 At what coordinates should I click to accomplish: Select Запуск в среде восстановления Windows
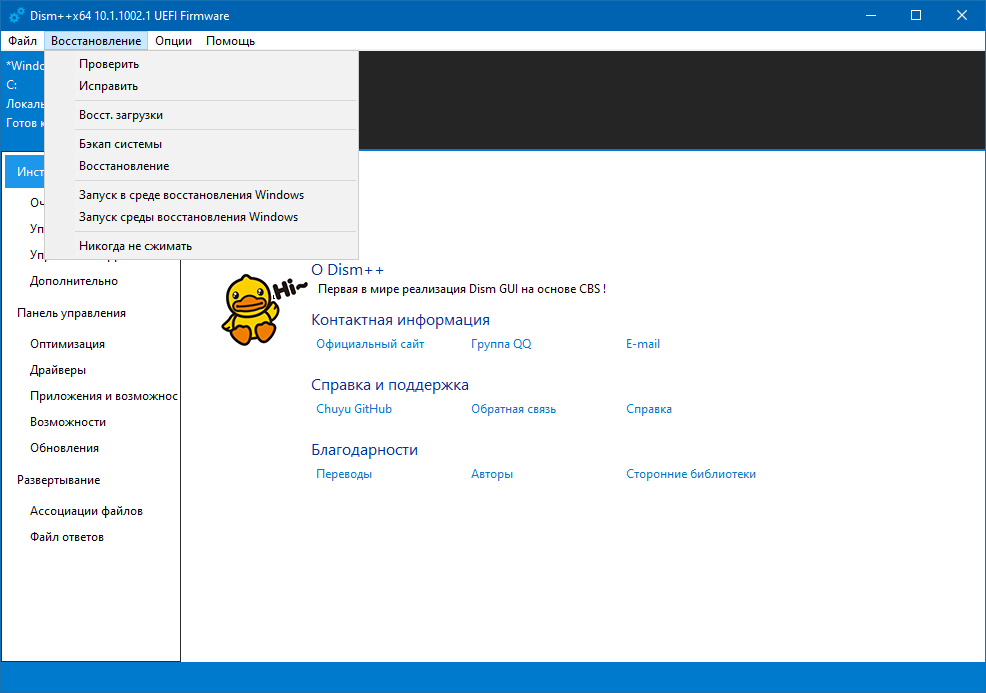coord(191,195)
